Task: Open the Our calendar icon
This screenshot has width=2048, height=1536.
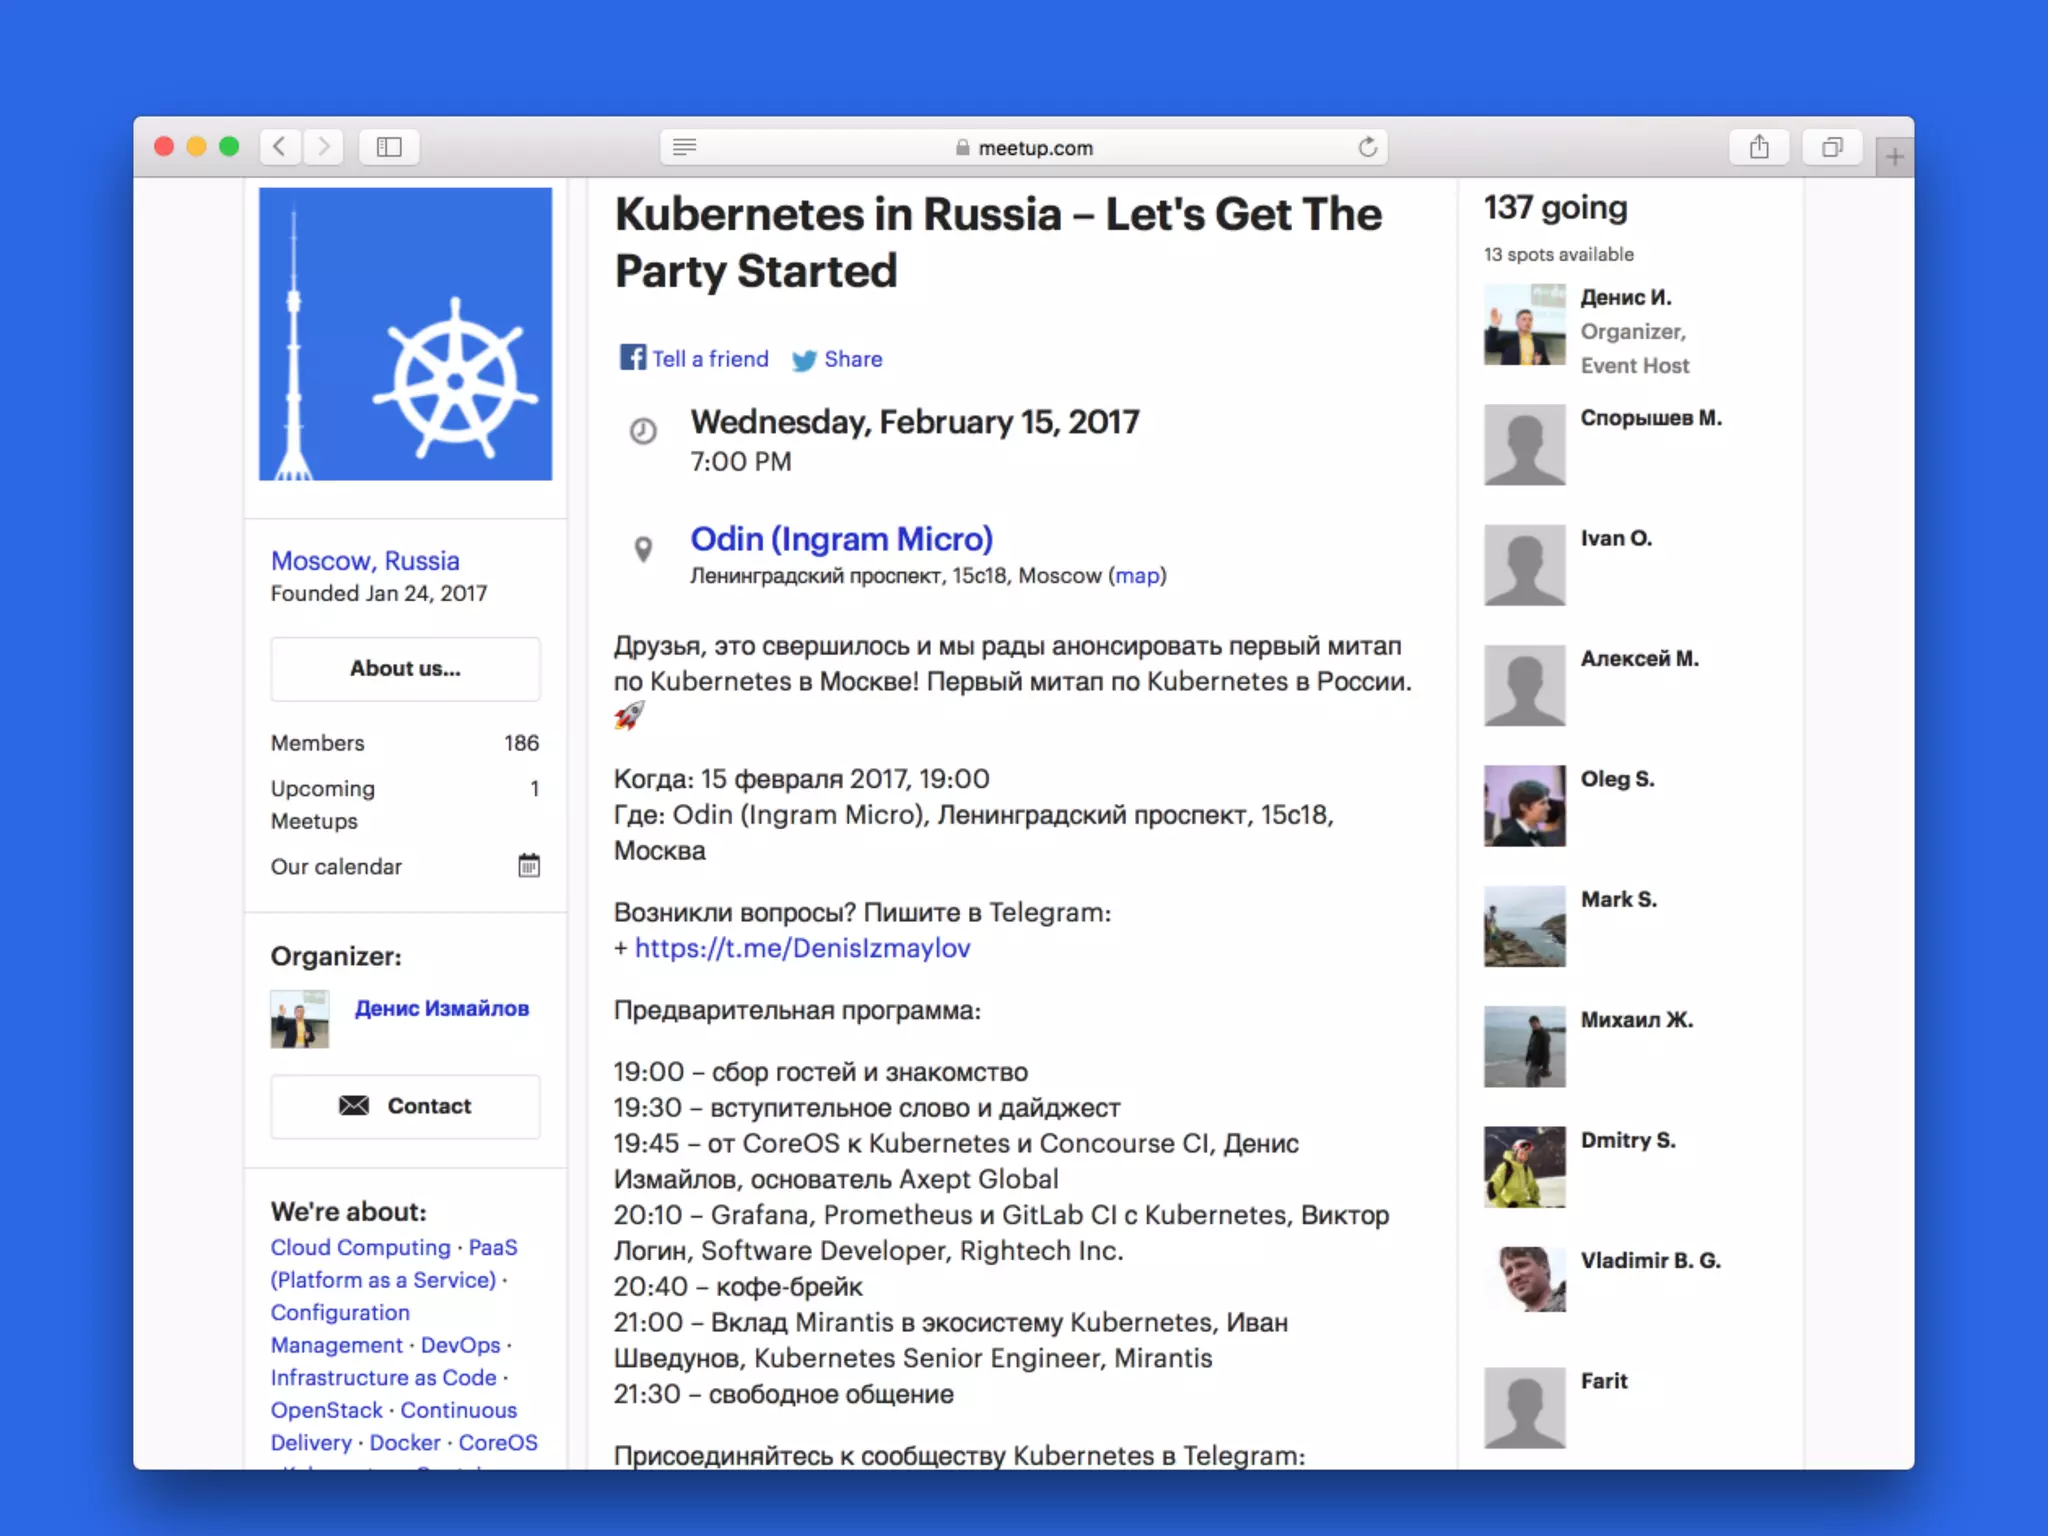Action: coord(529,865)
